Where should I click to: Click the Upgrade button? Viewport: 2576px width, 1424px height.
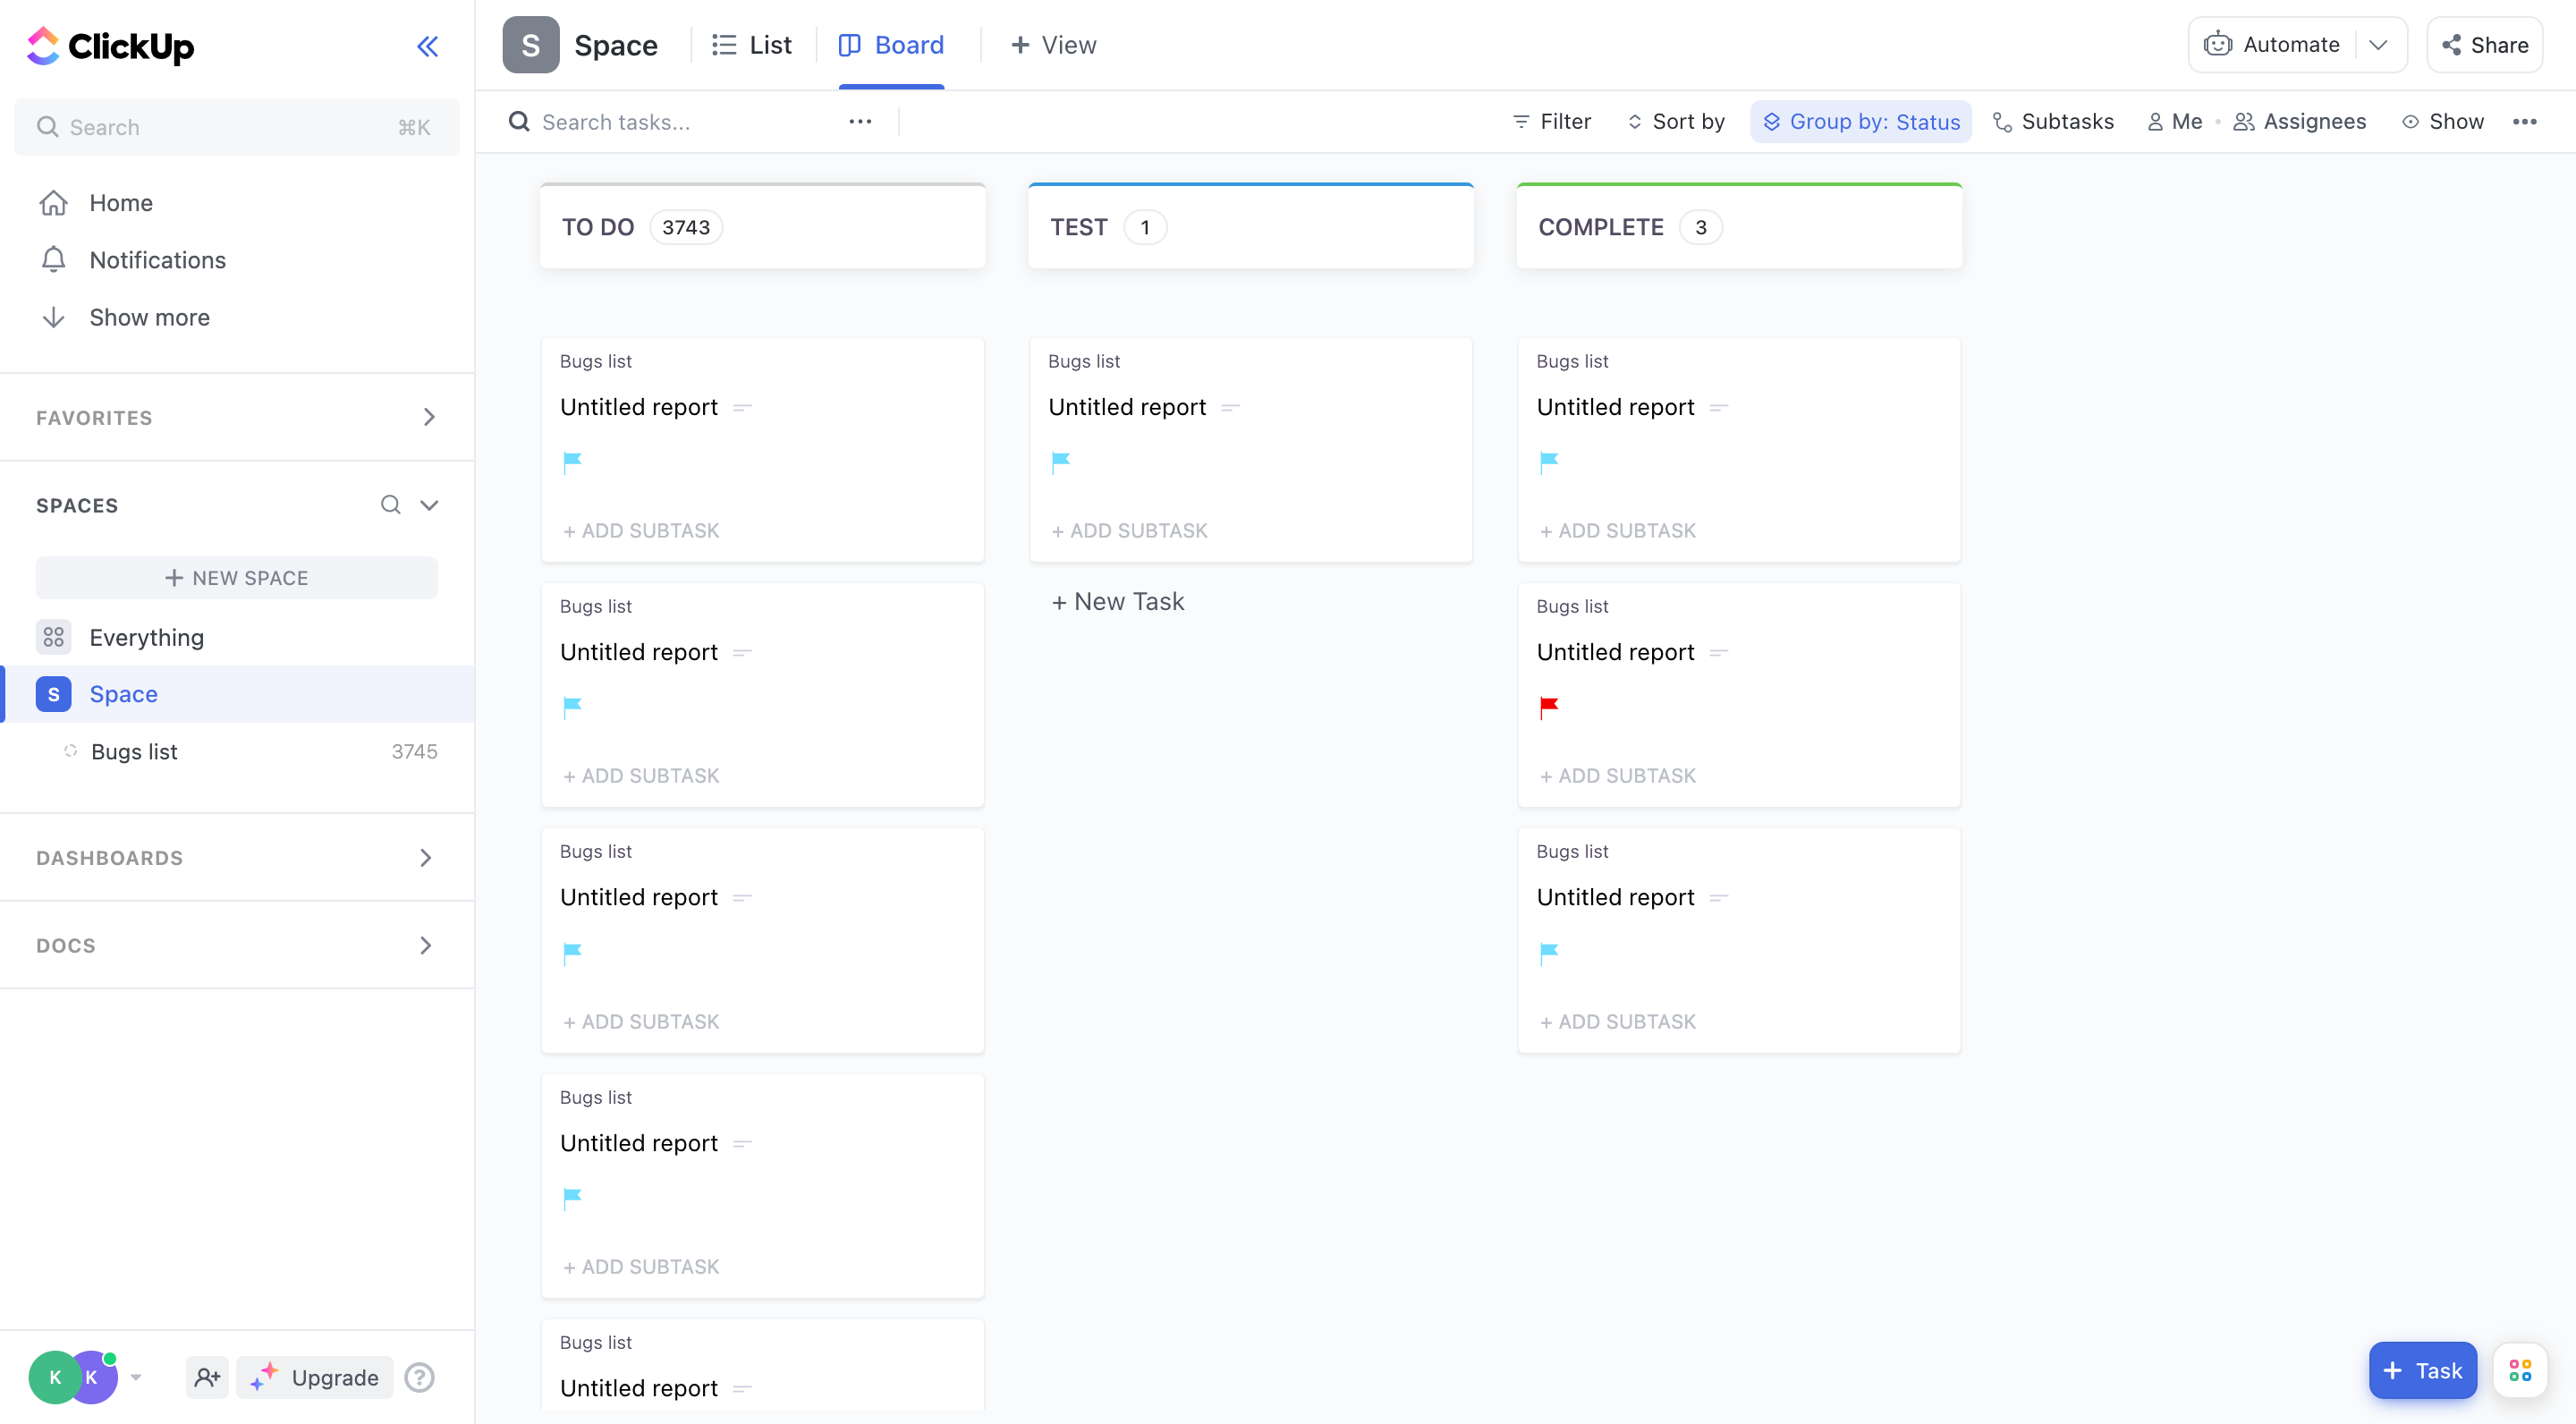(x=315, y=1377)
